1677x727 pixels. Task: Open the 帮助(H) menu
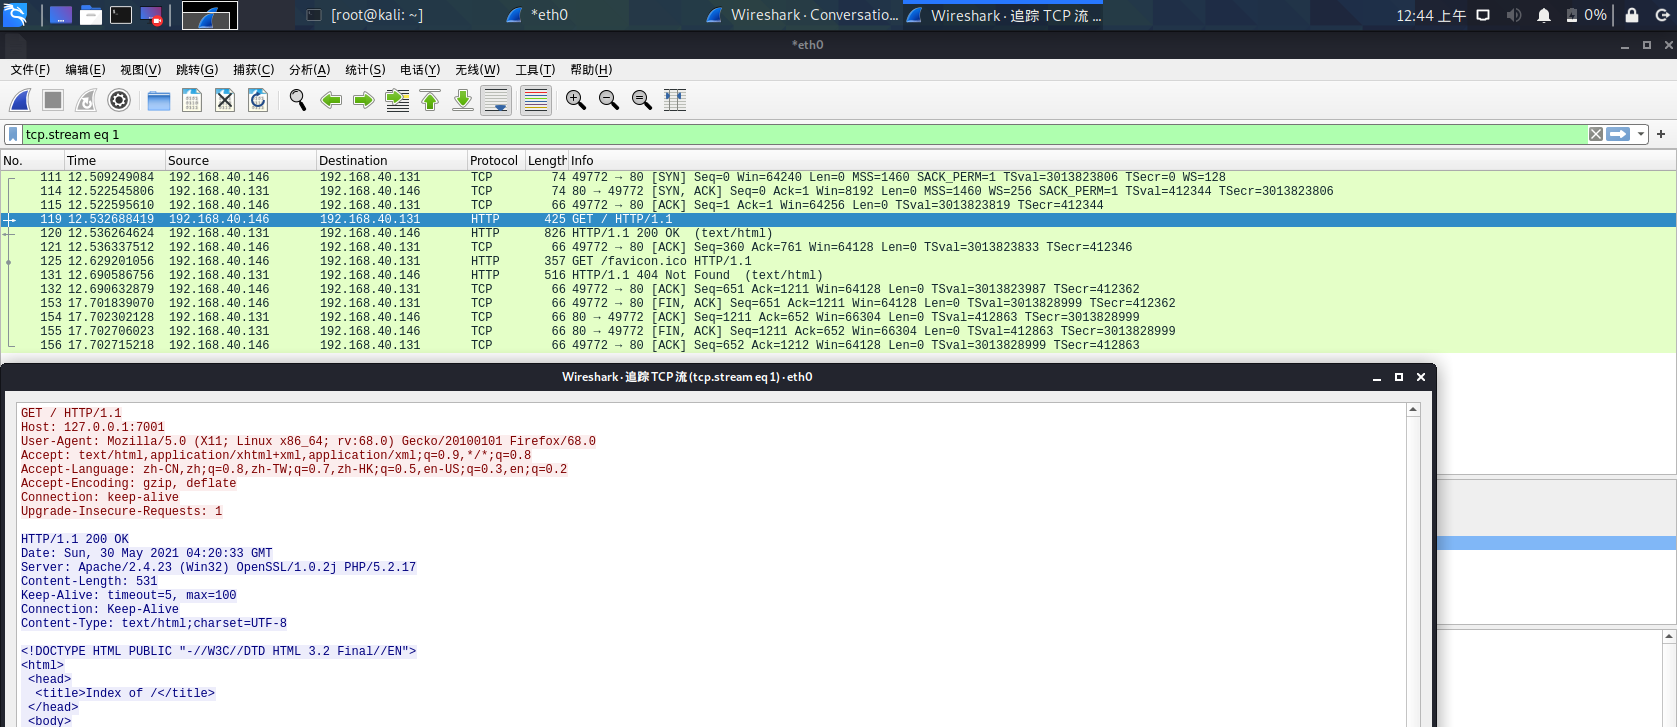pyautogui.click(x=591, y=70)
